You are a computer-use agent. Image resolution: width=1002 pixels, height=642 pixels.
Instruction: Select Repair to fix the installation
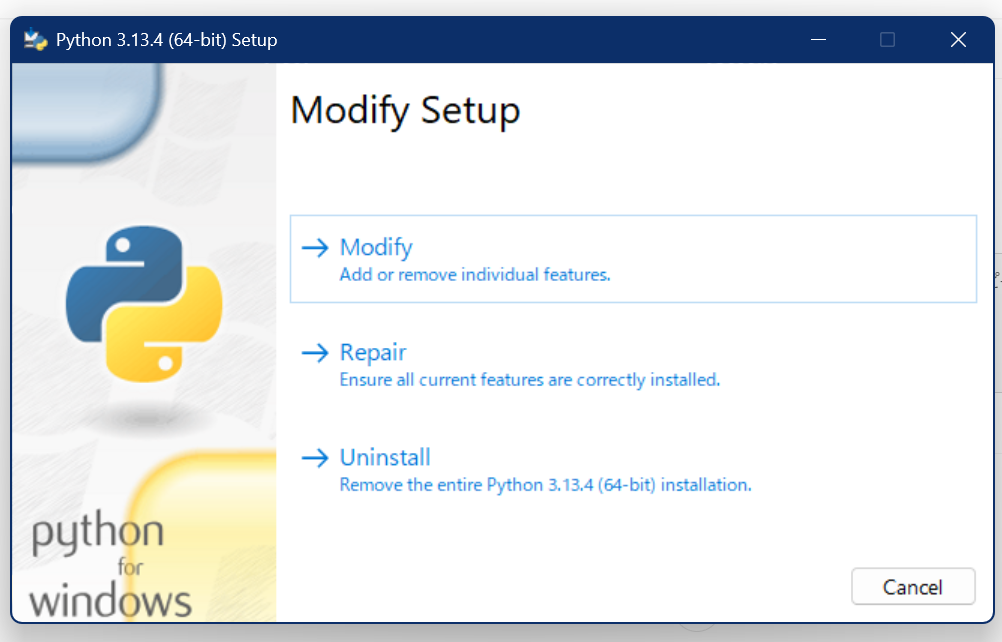click(x=633, y=364)
